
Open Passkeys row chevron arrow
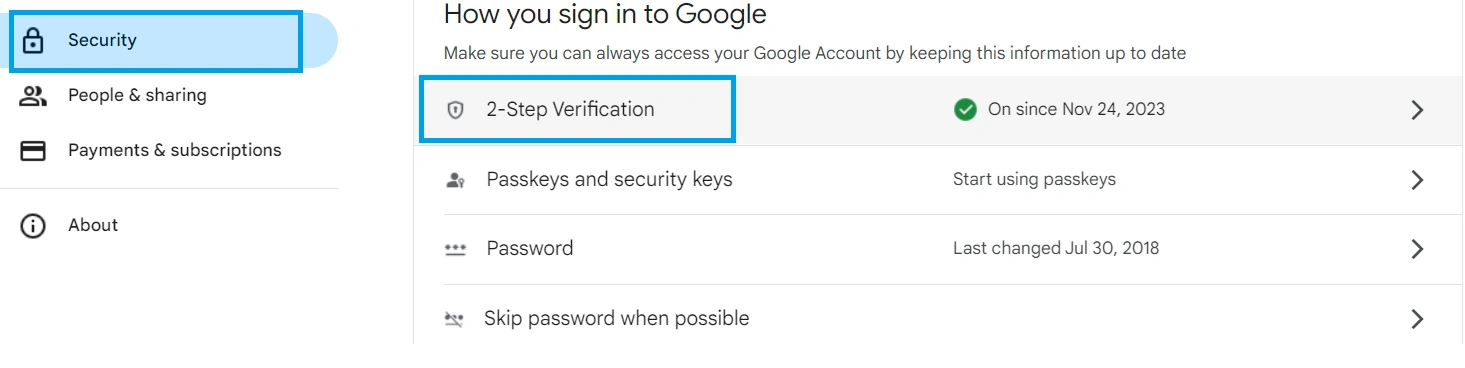point(1416,180)
